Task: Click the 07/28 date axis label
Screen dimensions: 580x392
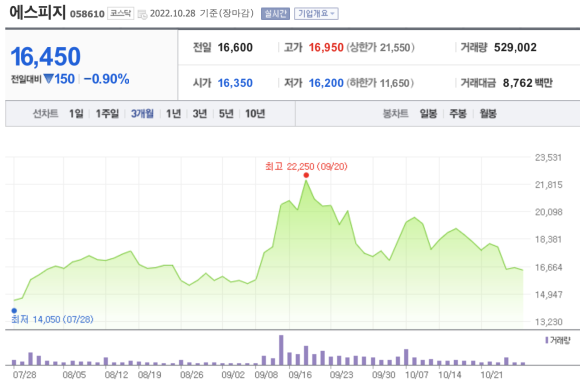Action: point(24,375)
